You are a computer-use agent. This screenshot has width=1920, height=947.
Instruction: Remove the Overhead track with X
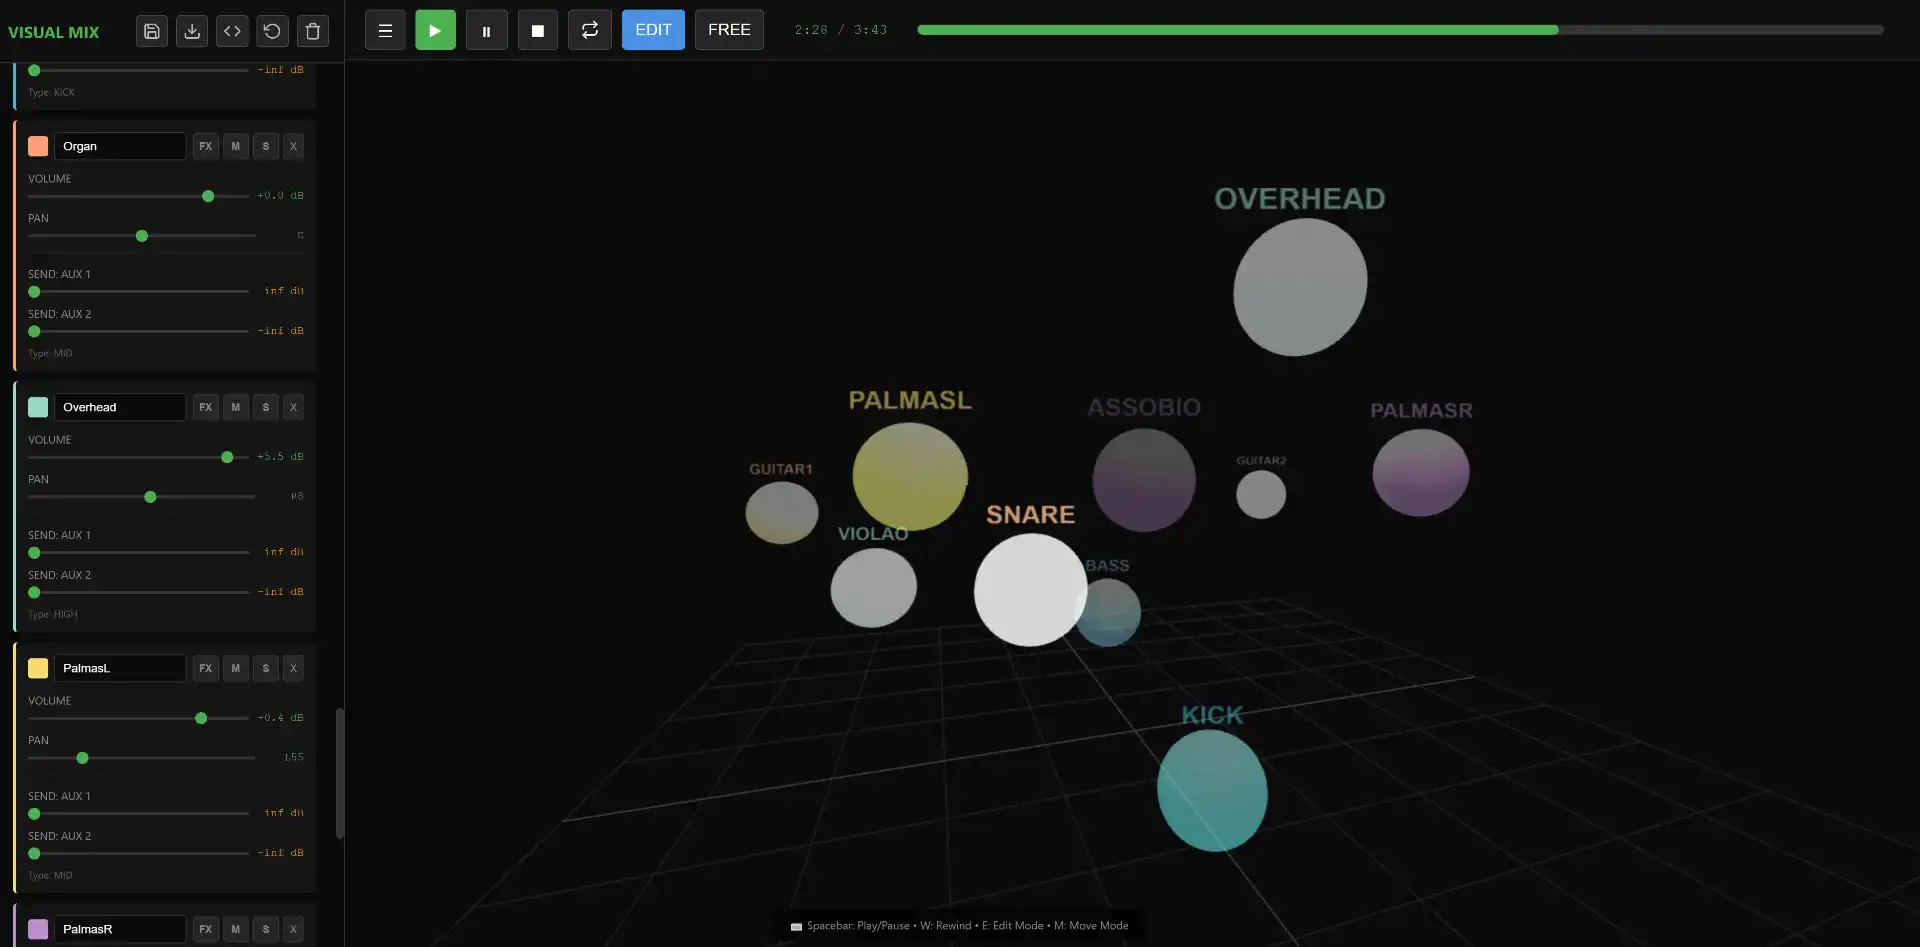(293, 407)
